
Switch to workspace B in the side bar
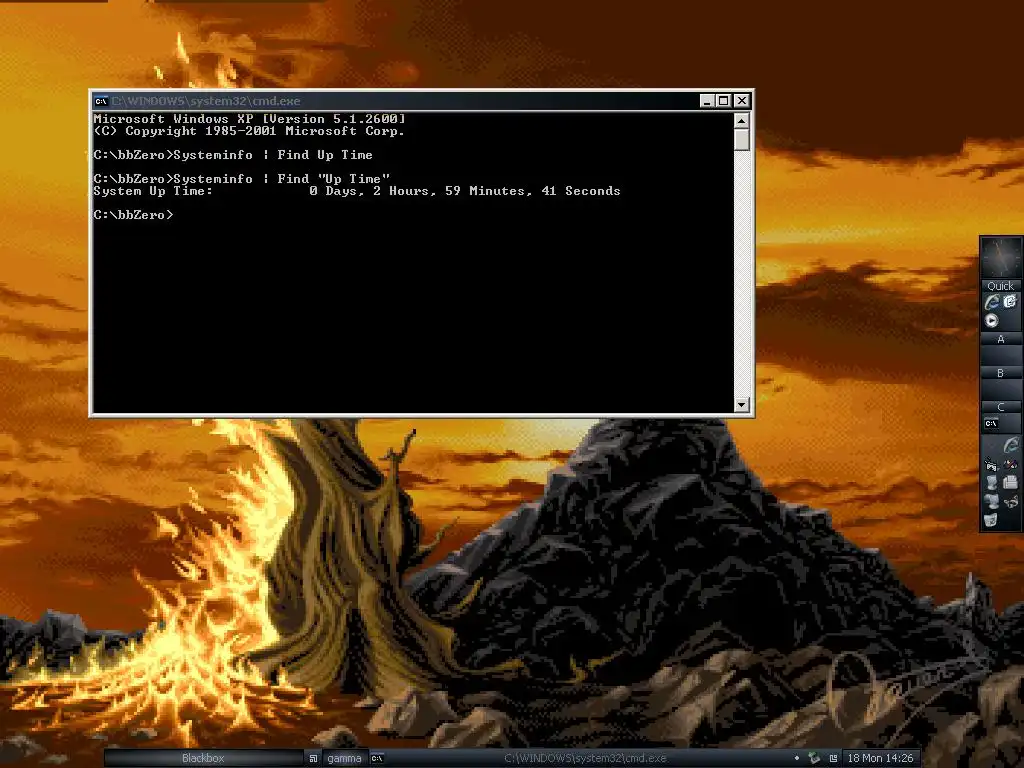pyautogui.click(x=1000, y=373)
